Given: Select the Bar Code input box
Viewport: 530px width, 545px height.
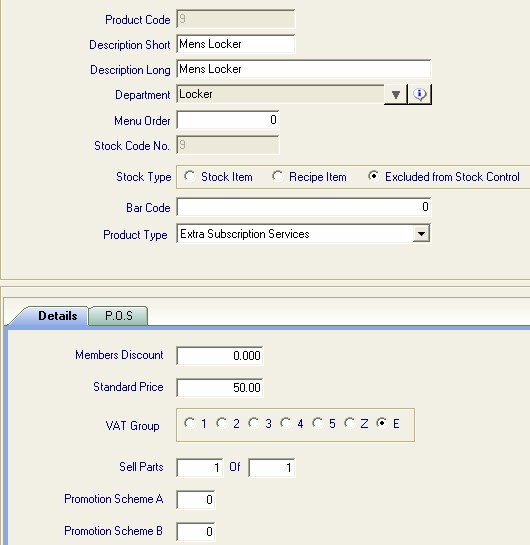Looking at the screenshot, I should (x=304, y=207).
